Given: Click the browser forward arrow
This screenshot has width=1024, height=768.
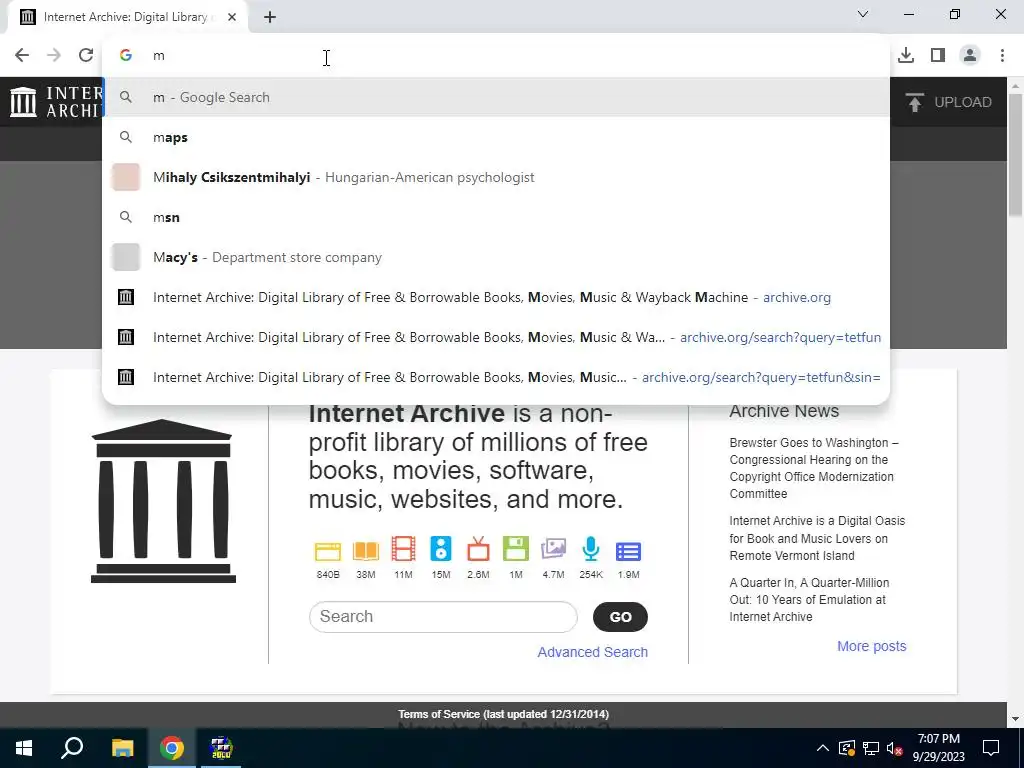Looking at the screenshot, I should click(x=54, y=56).
